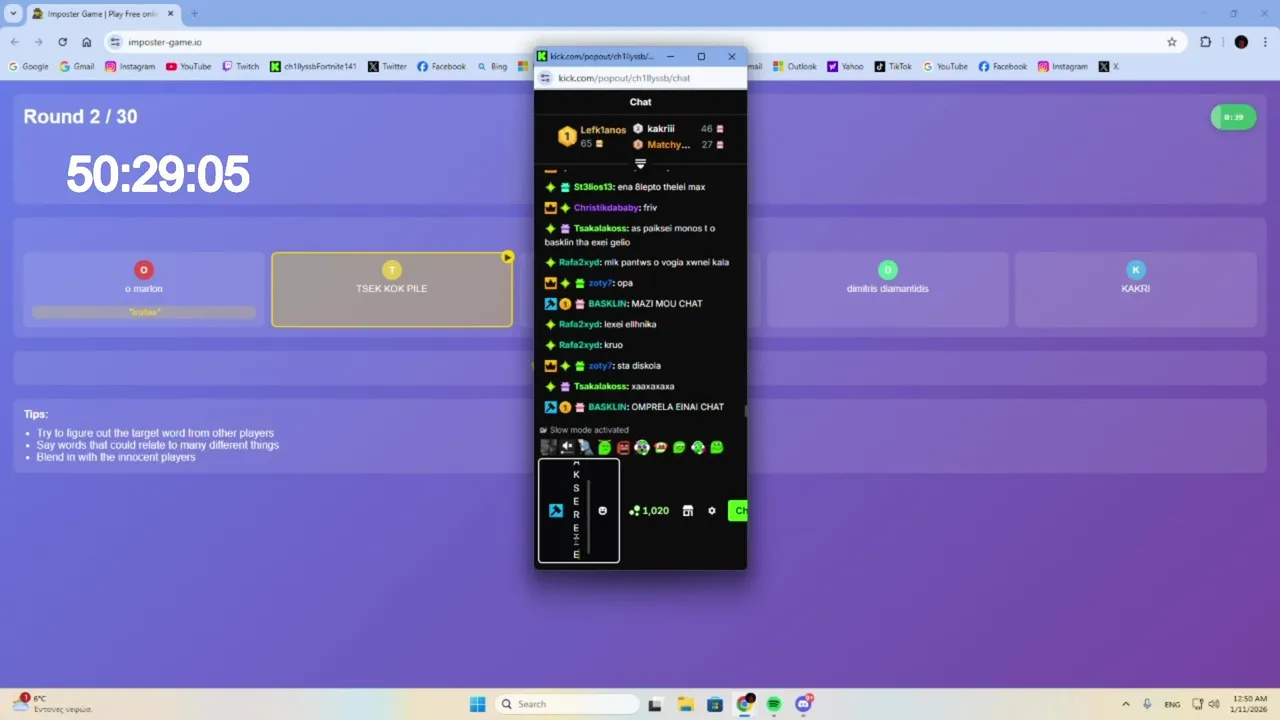Open the Bing bookmark
This screenshot has width=1280, height=720.
coord(491,66)
